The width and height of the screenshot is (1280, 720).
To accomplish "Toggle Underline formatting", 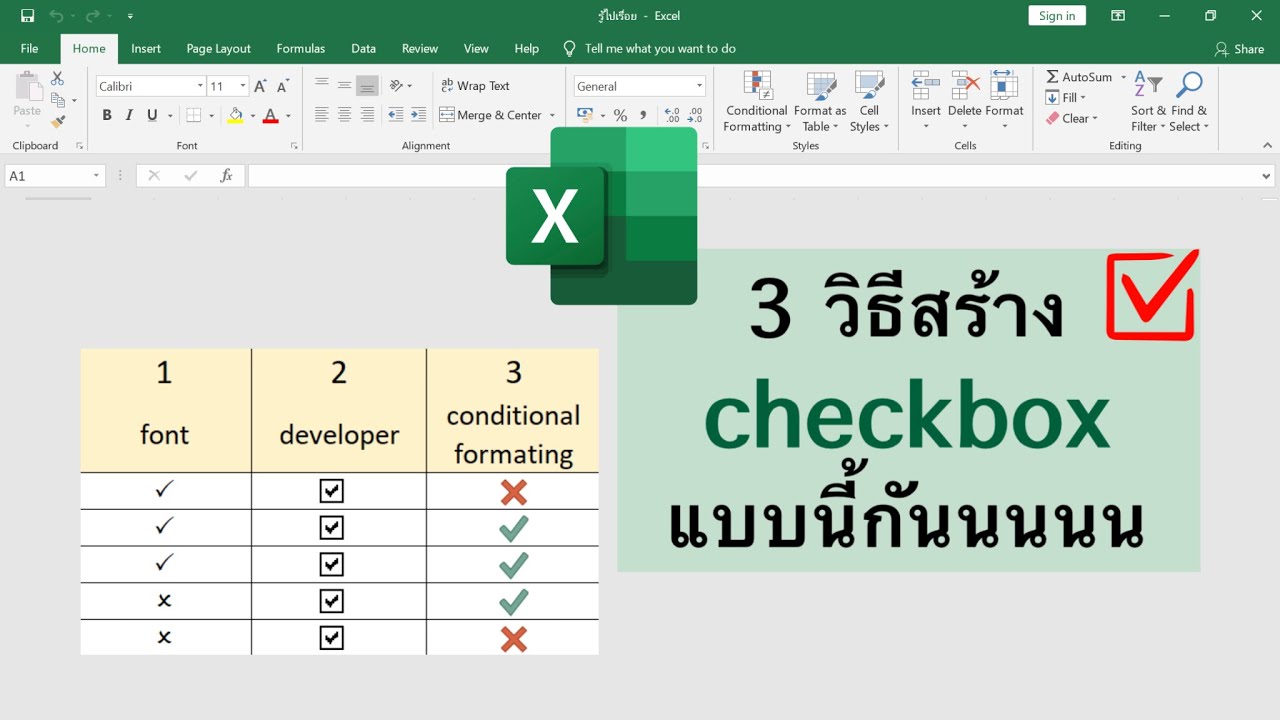I will tap(152, 115).
